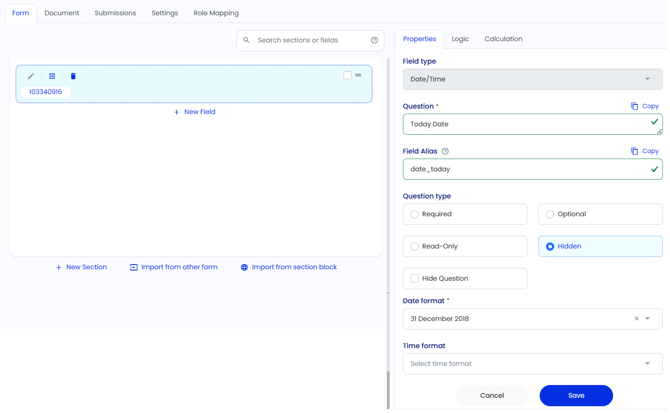The width and height of the screenshot is (670, 413).
Task: Open the Select time format dropdown
Action: pyautogui.click(x=532, y=364)
